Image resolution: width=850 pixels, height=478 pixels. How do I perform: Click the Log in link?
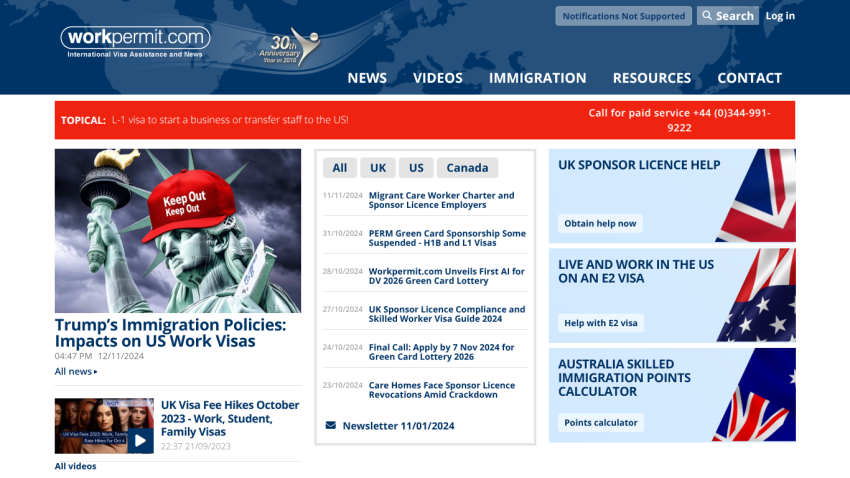coord(780,16)
